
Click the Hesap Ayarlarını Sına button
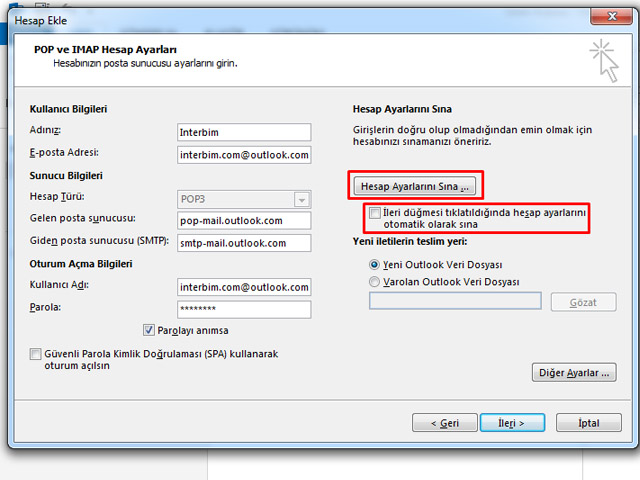tap(415, 187)
